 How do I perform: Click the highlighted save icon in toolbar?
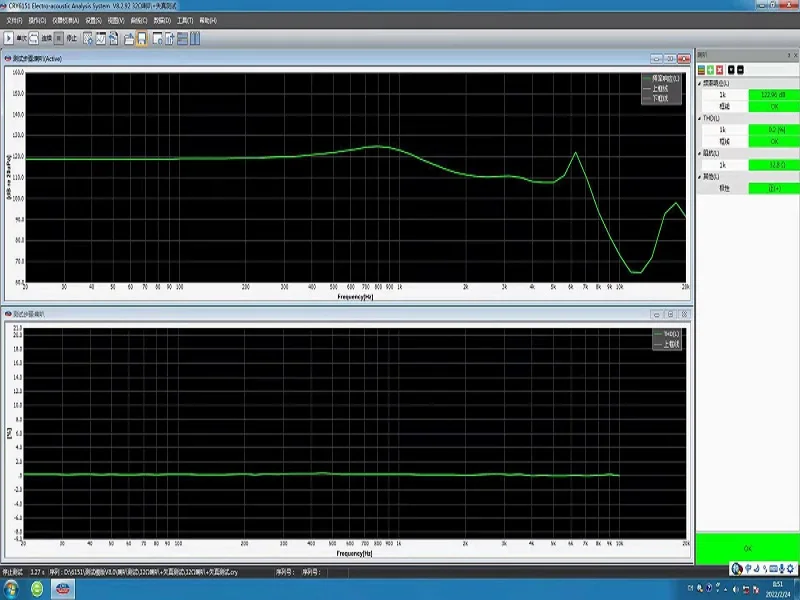142,38
